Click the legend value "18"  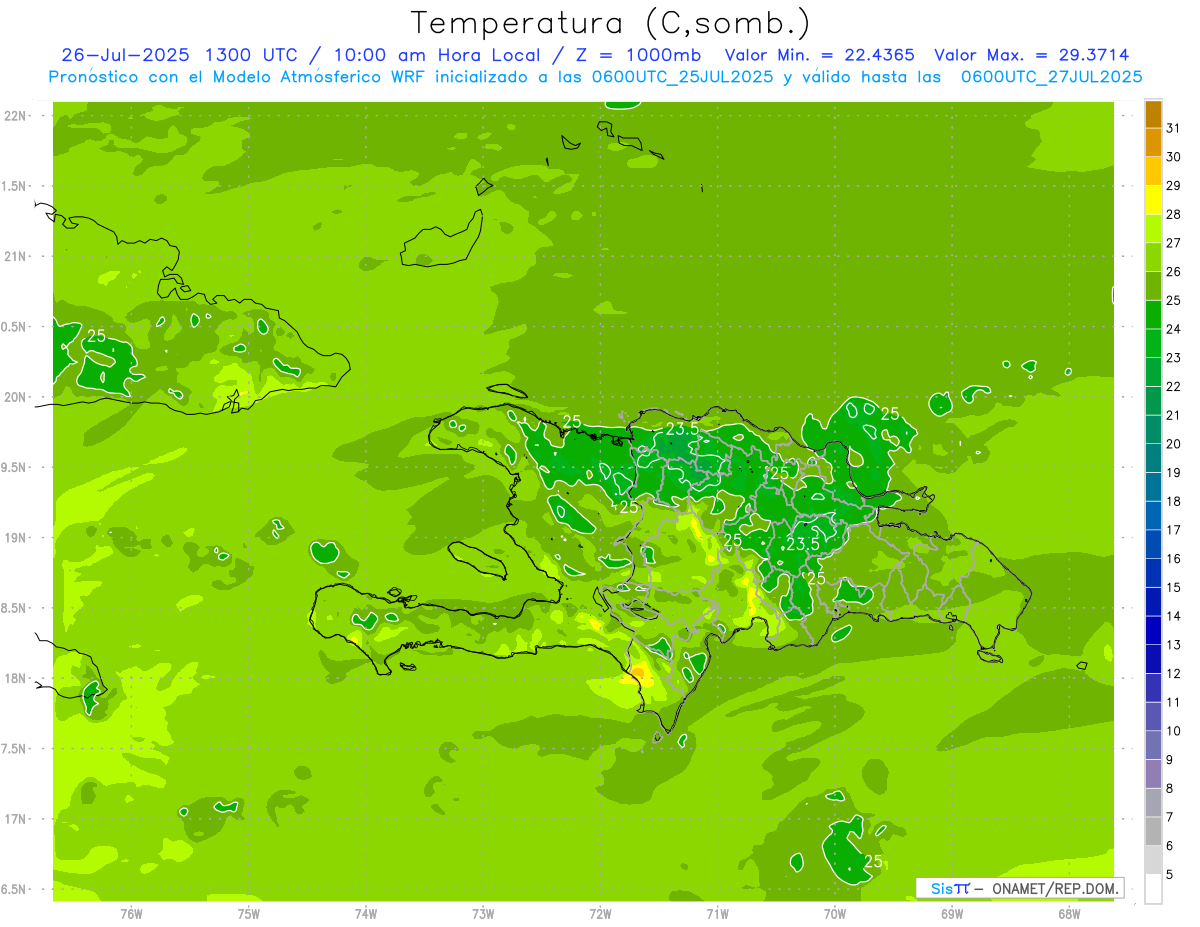tap(1174, 501)
